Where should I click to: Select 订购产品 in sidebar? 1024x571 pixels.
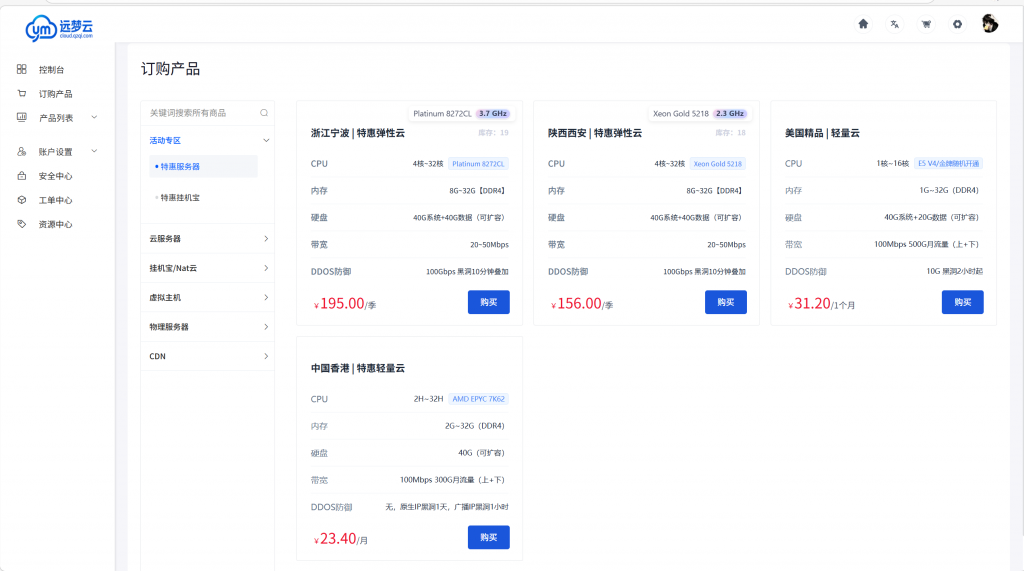click(x=56, y=94)
